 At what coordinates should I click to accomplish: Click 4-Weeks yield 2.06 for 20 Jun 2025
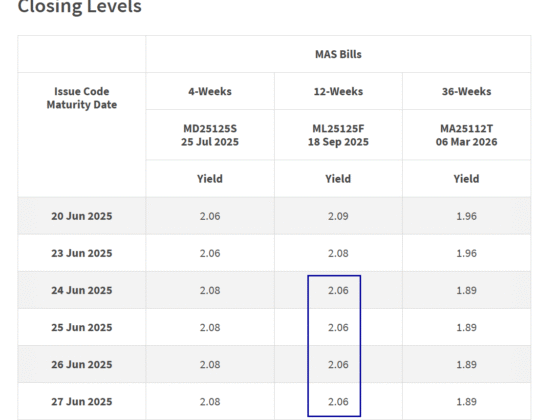210,216
